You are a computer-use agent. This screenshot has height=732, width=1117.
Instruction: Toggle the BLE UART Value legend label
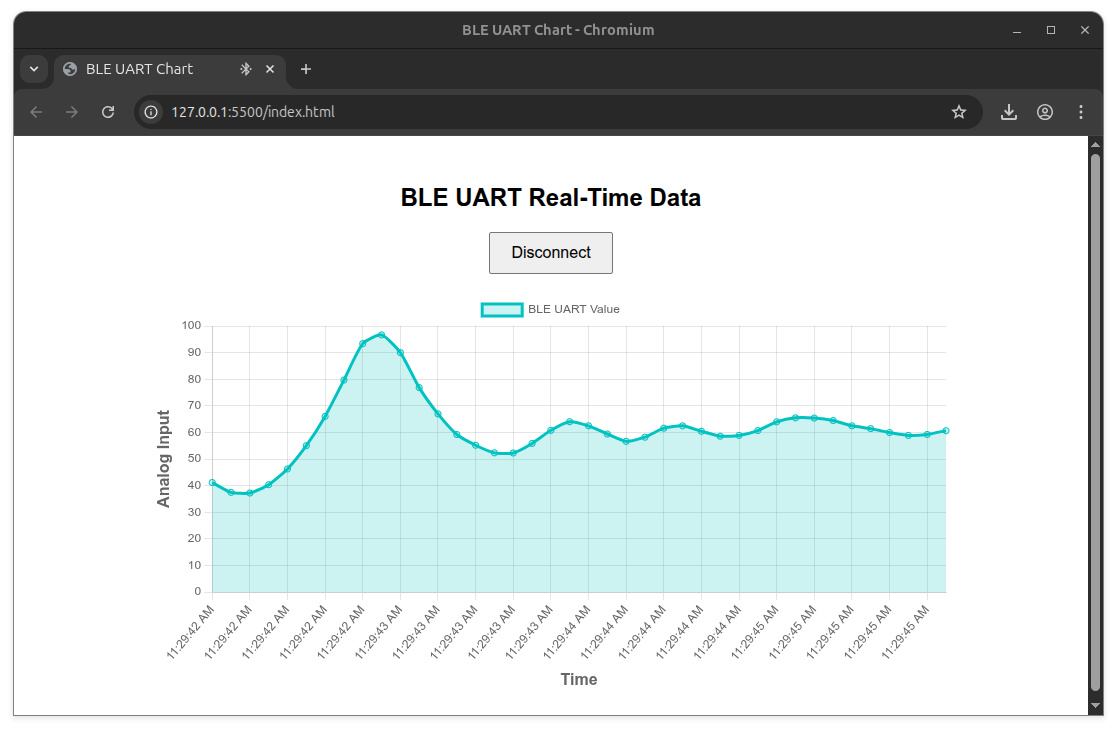pyautogui.click(x=573, y=309)
